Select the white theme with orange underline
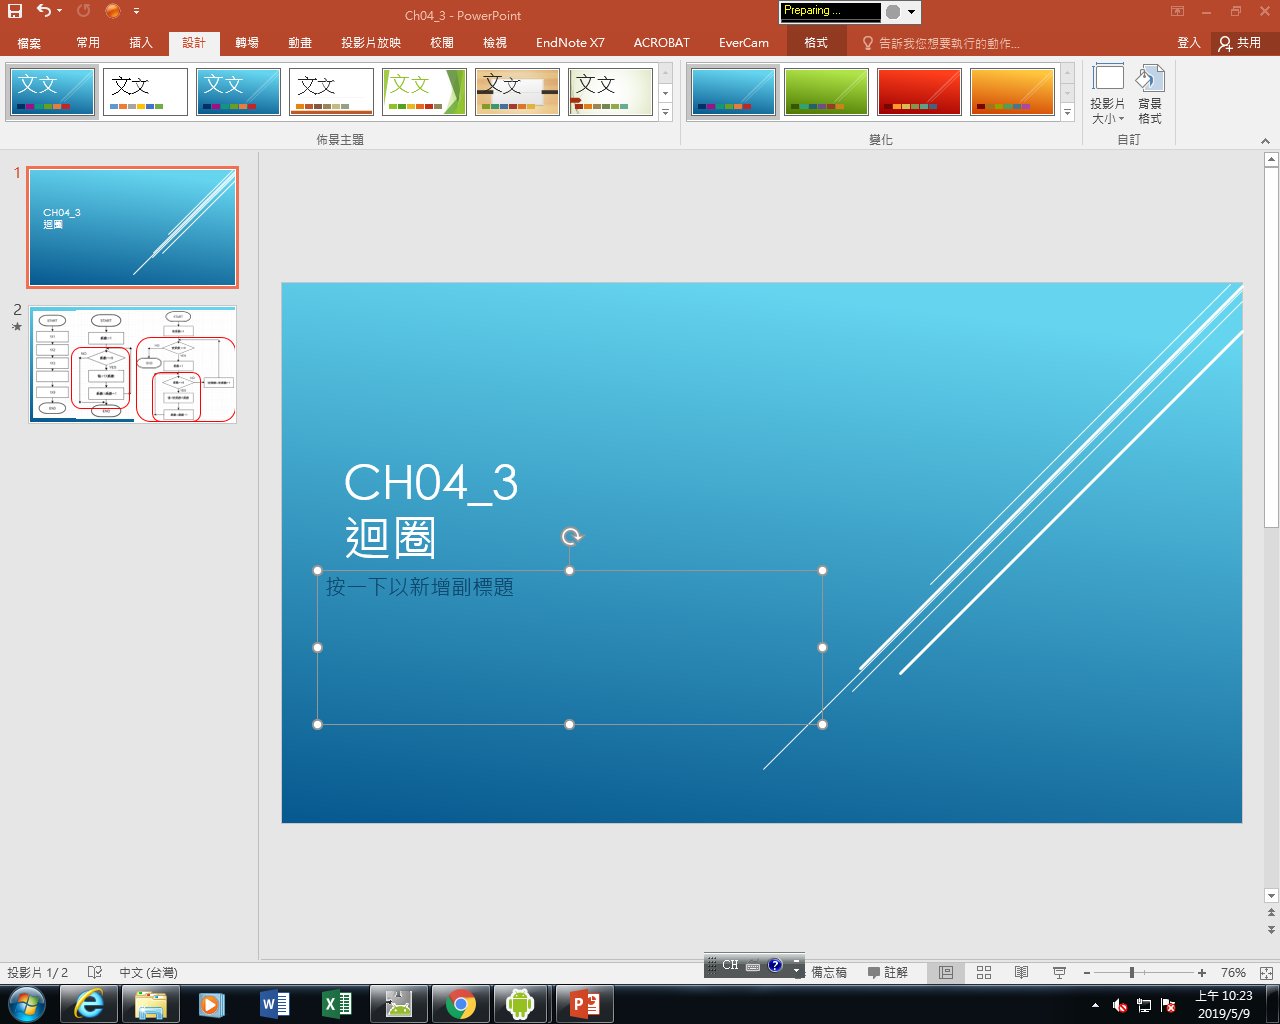 tap(331, 92)
